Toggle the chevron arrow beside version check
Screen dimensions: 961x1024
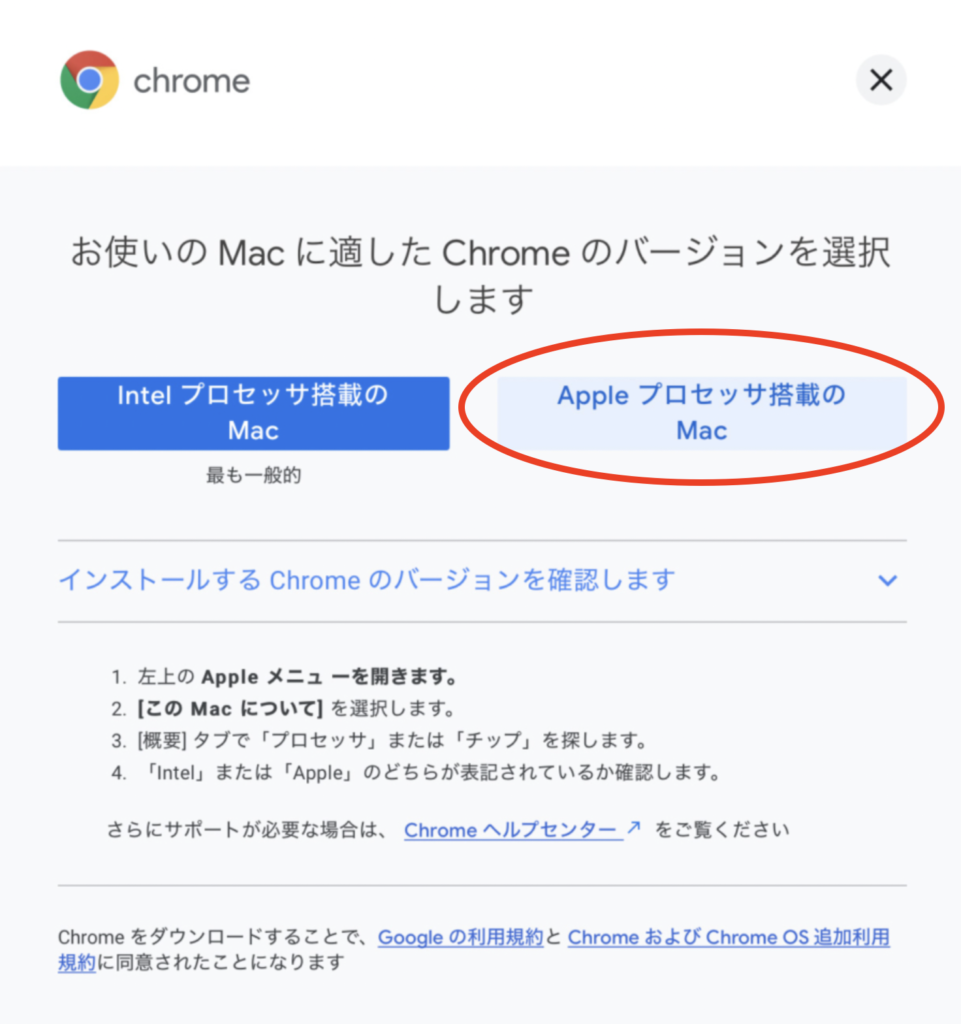(x=887, y=581)
